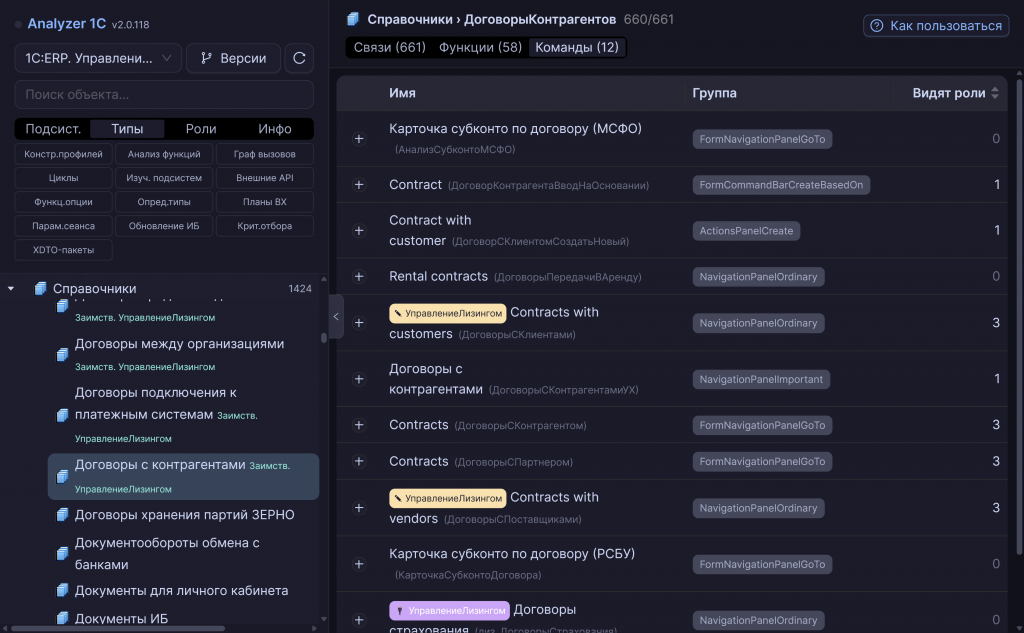1024x633 pixels.
Task: Open Обновление ИБ tool
Action: (x=164, y=226)
